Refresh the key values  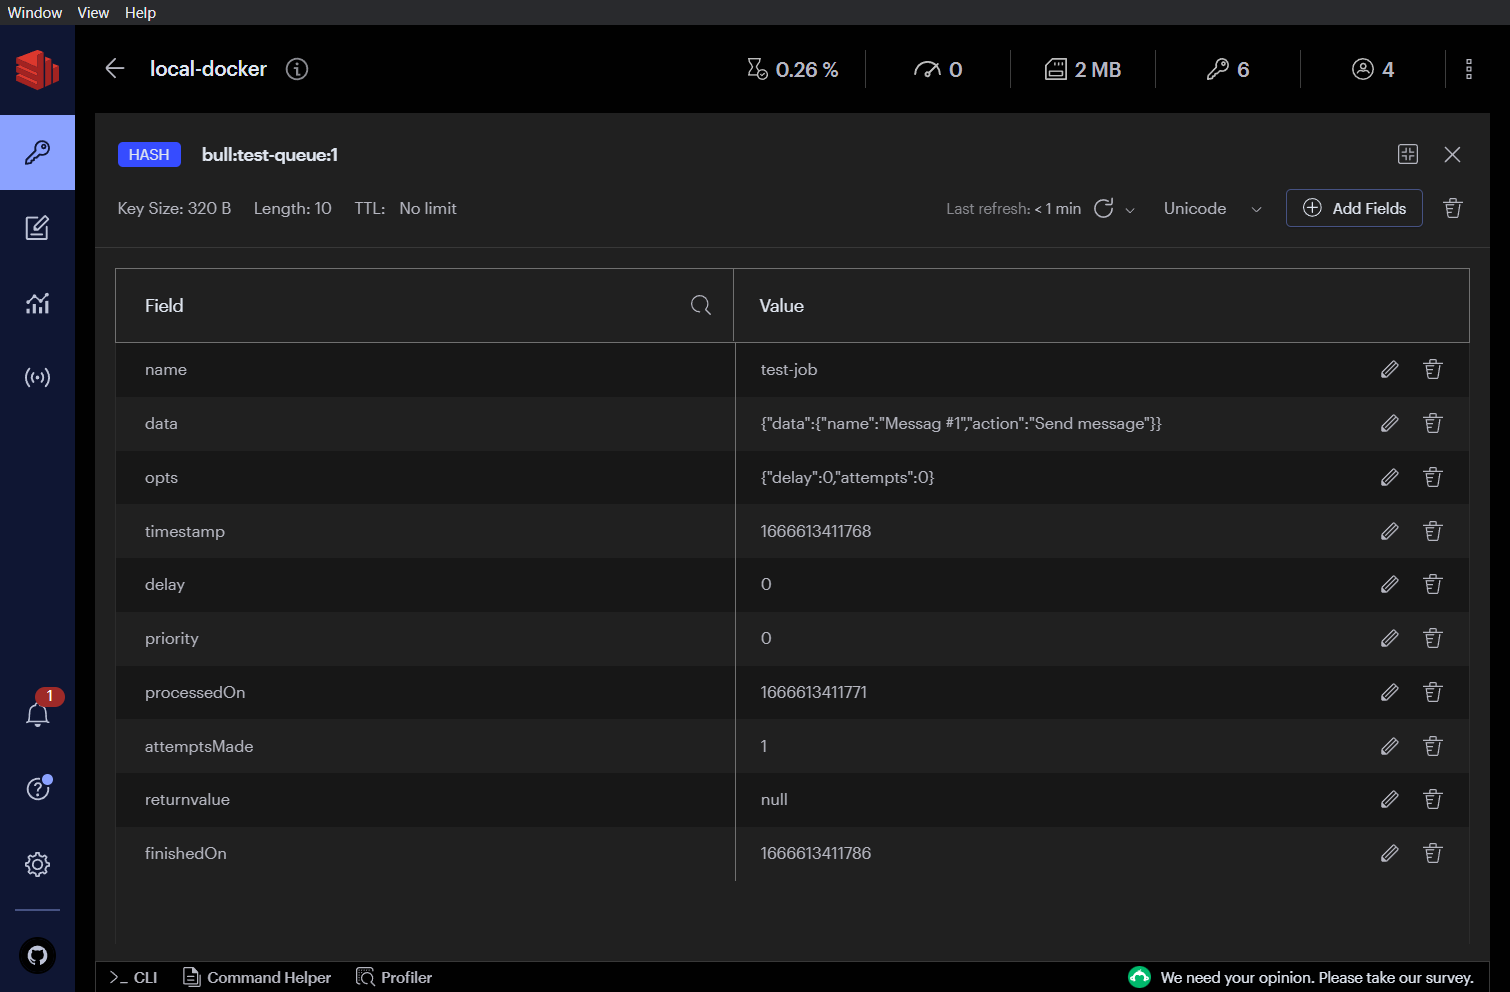click(1104, 208)
